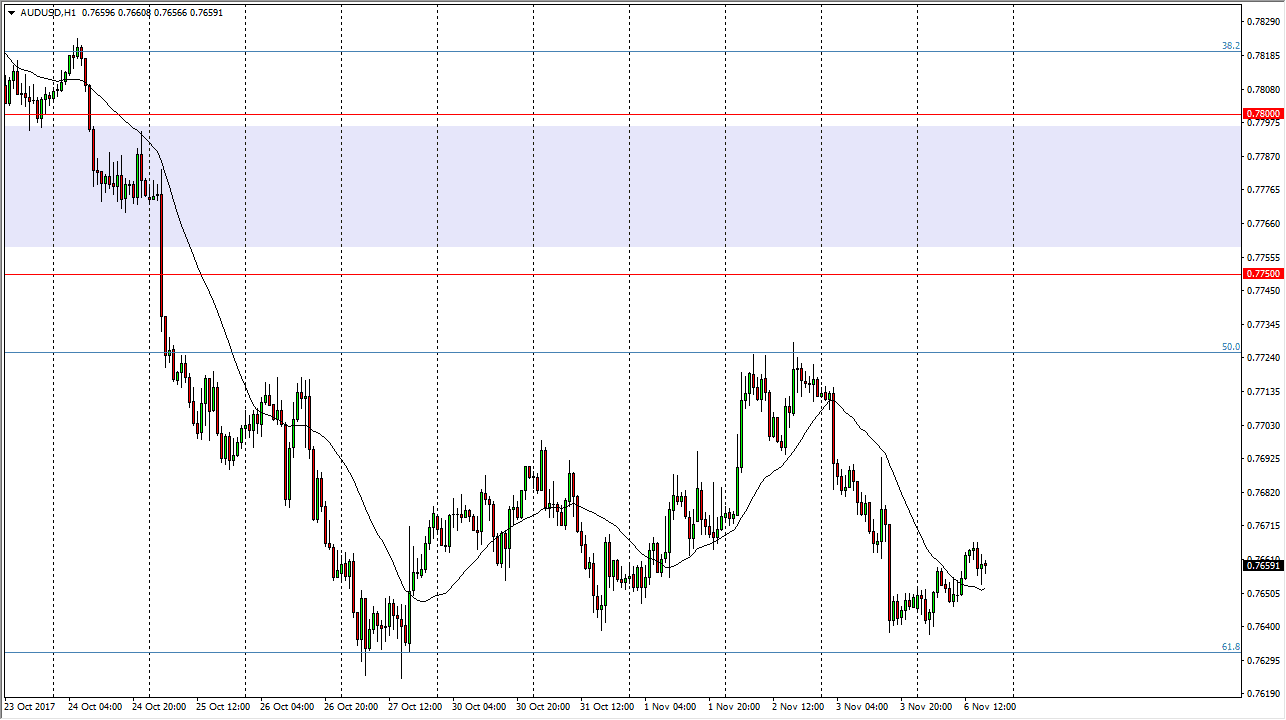Select the shaded lavender rectangle zone
Image resolution: width=1286 pixels, height=720 pixels.
coord(622,186)
